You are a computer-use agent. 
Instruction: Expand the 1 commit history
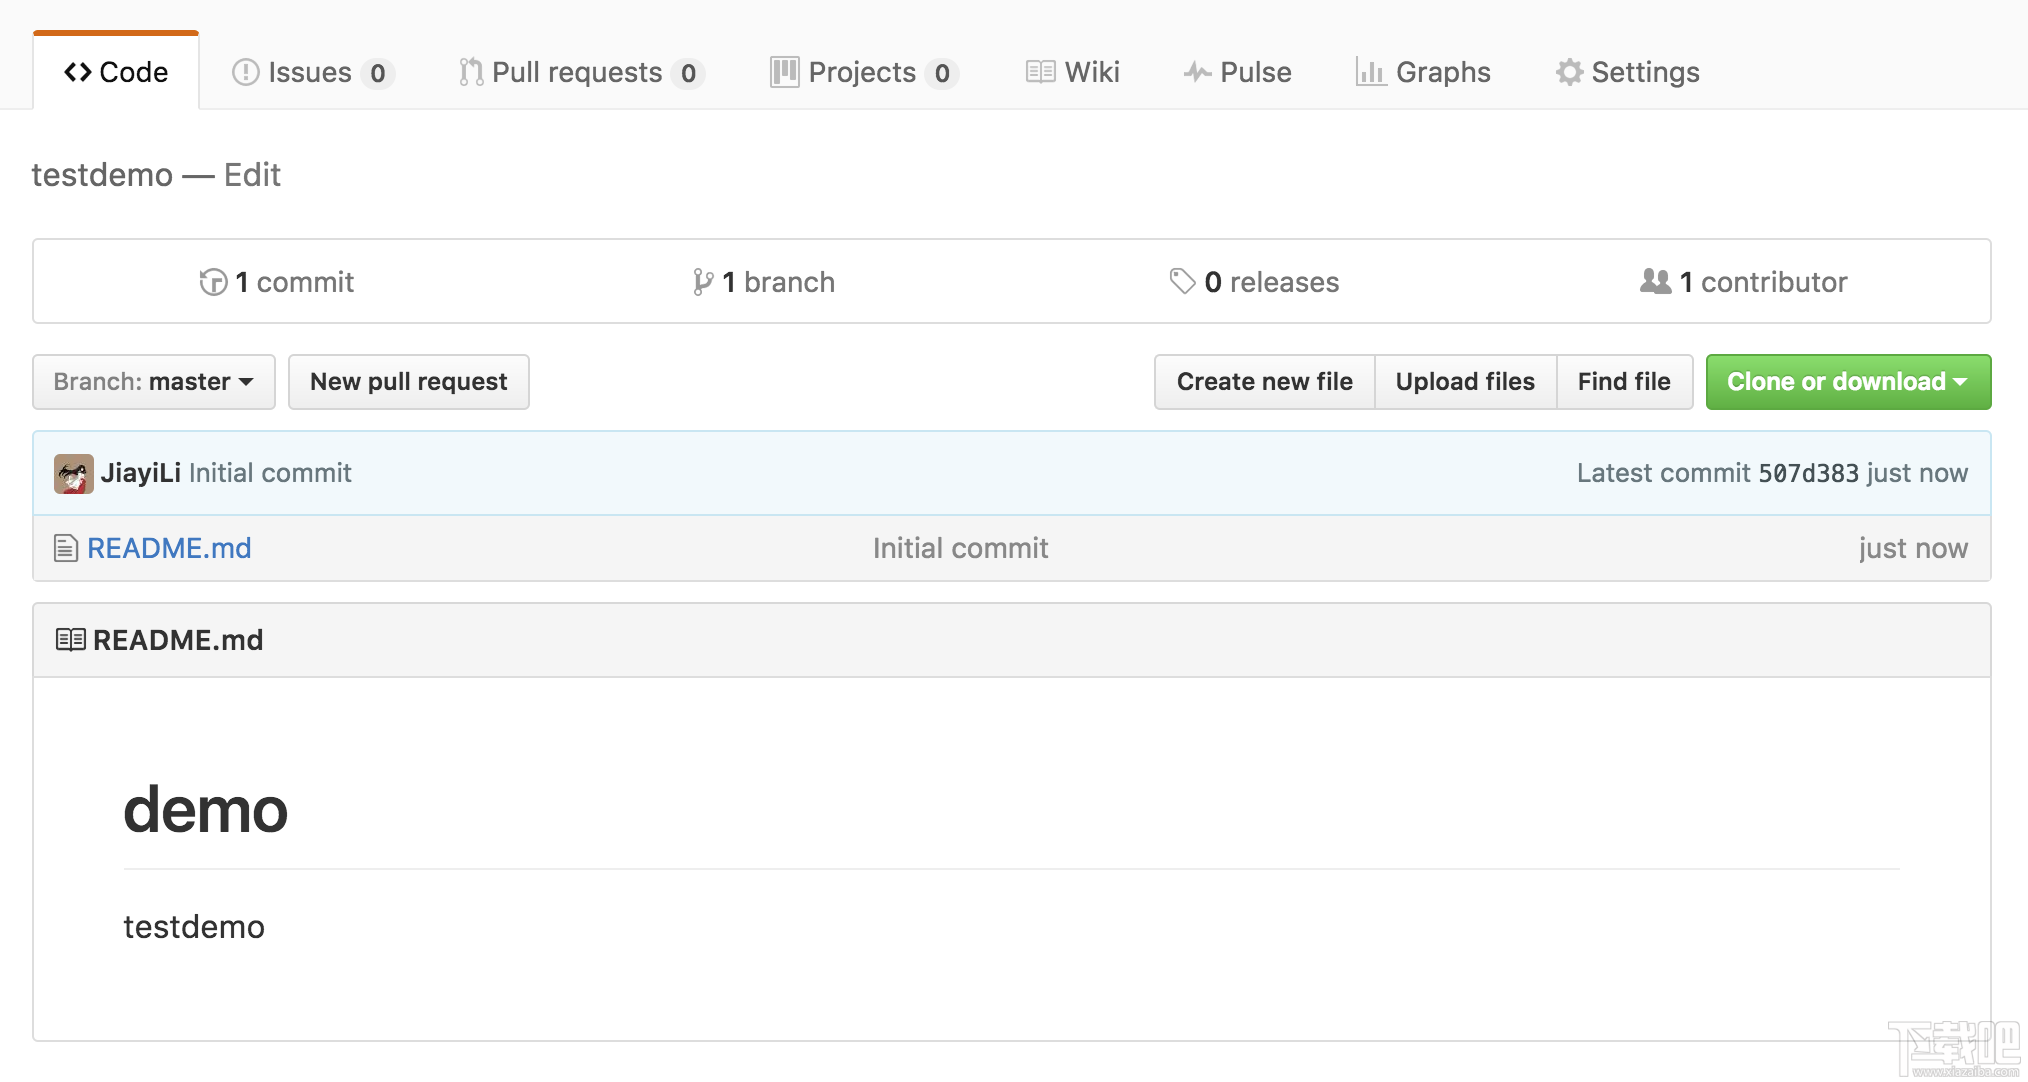pyautogui.click(x=276, y=282)
